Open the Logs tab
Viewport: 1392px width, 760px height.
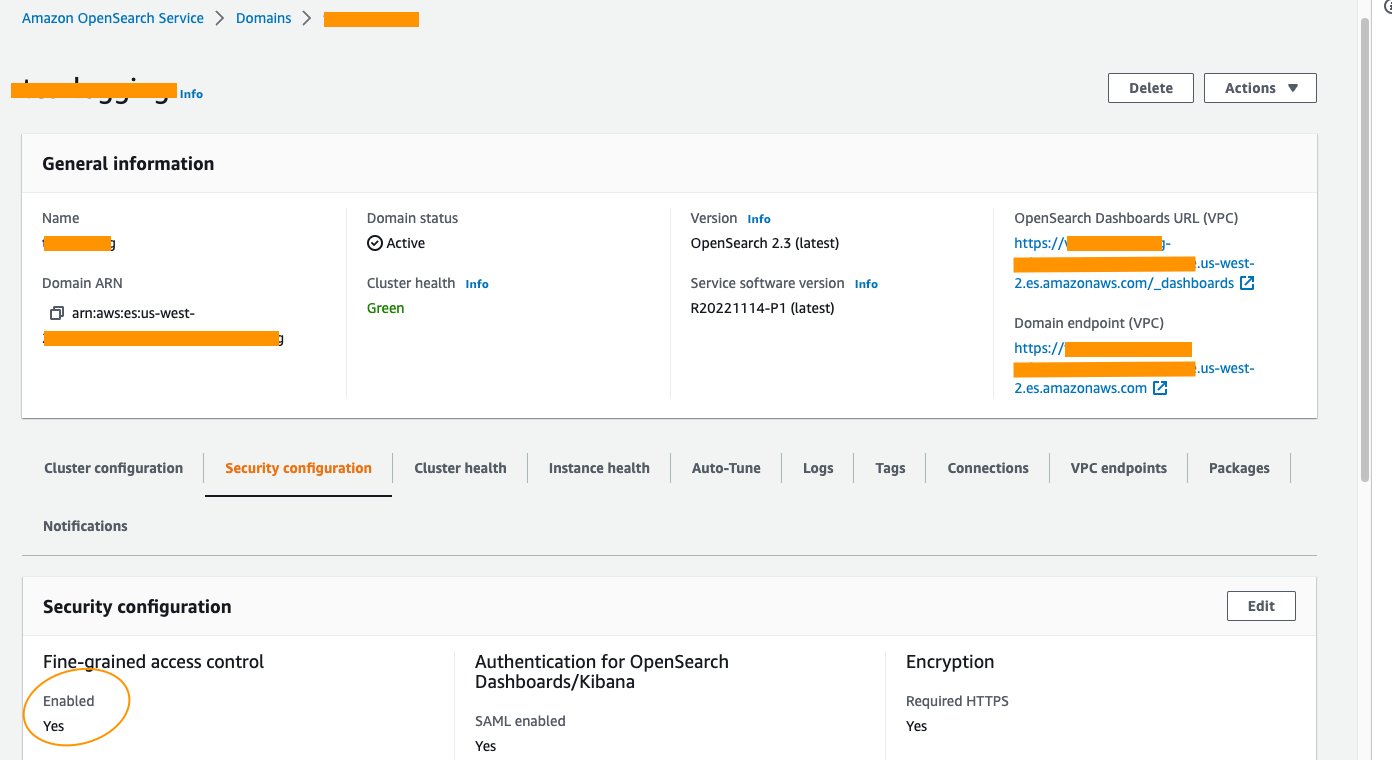817,468
